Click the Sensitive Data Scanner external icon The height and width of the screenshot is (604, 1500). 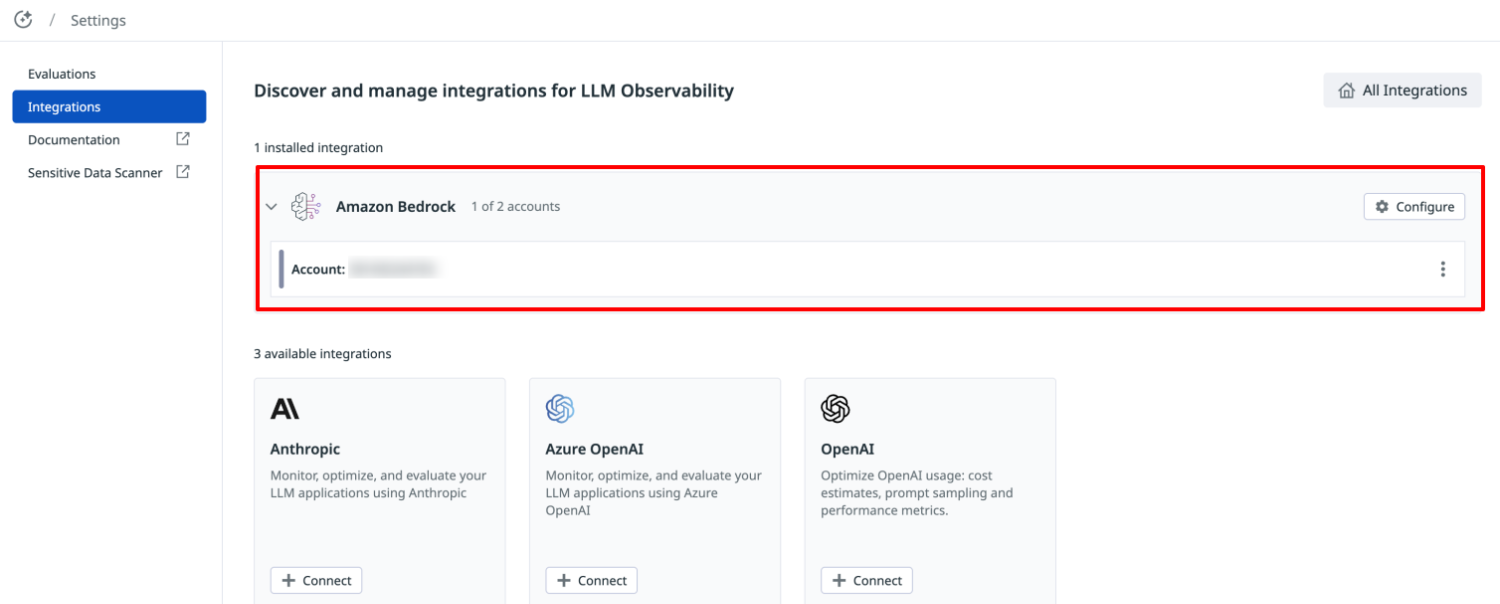tap(183, 172)
